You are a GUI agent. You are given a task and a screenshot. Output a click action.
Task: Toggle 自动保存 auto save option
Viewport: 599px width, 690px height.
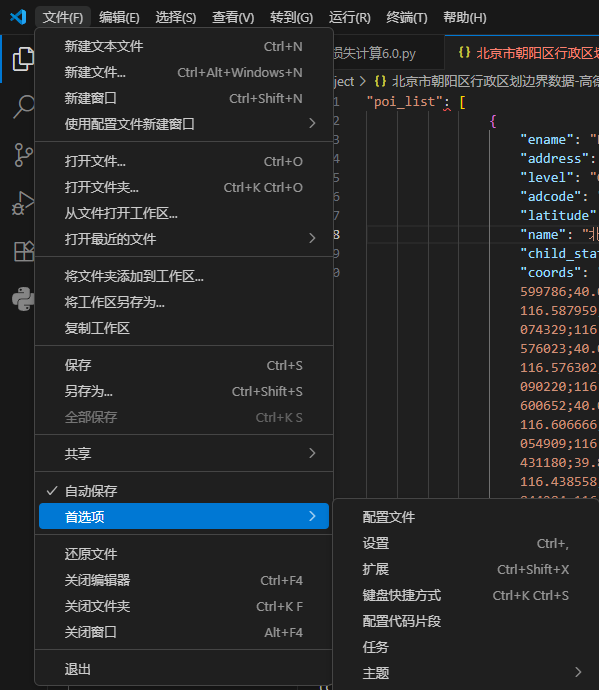[x=184, y=491]
